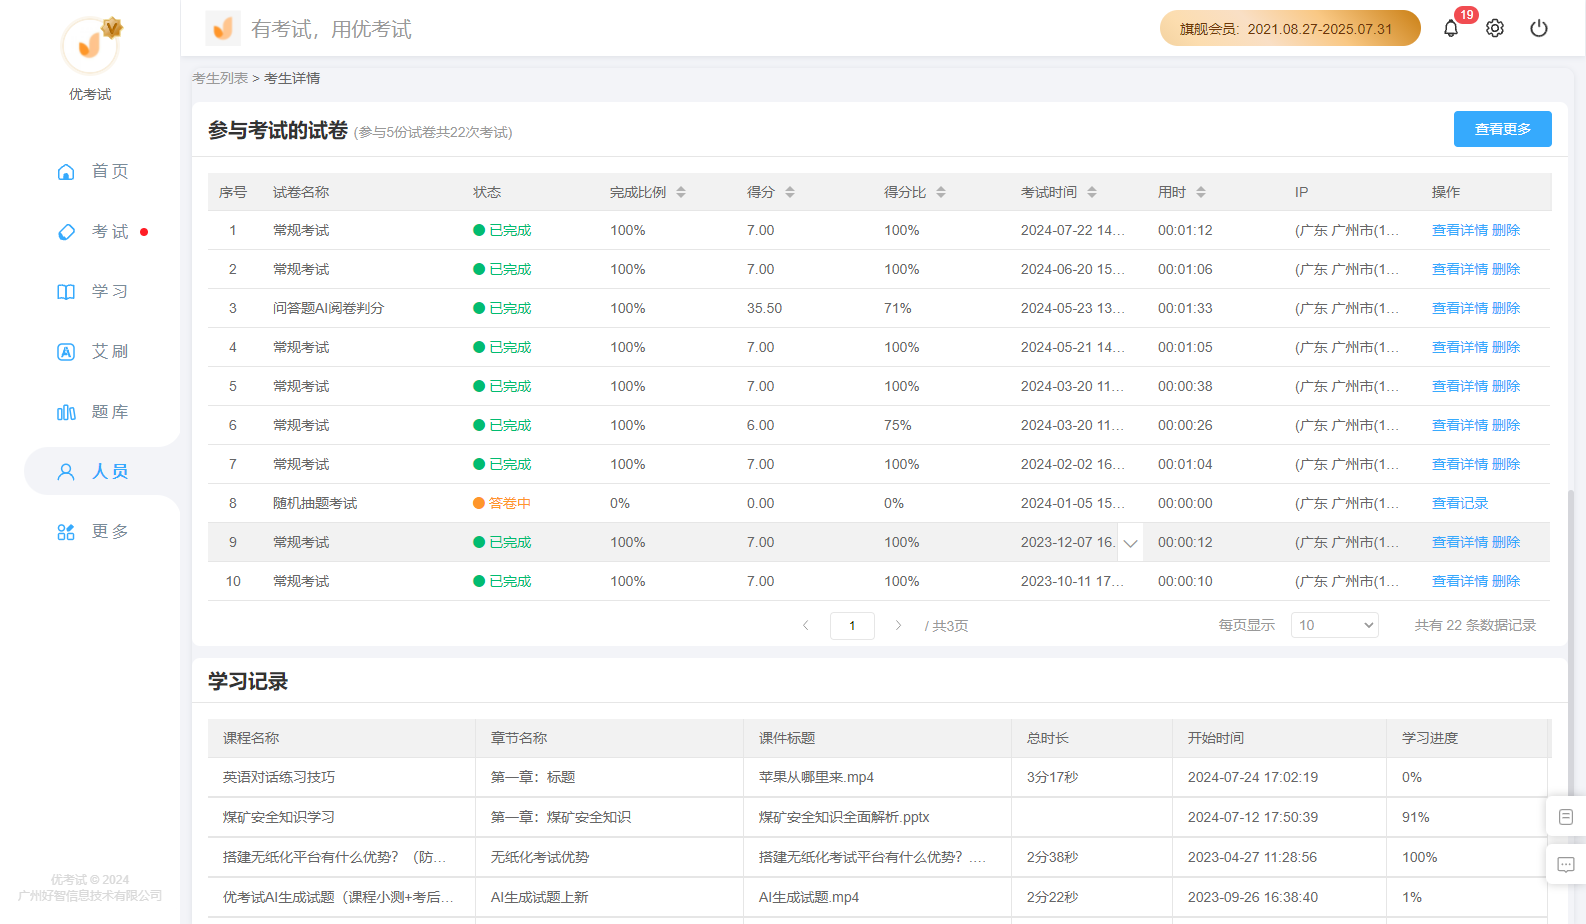Click 00:01:33 duration in row 3
The width and height of the screenshot is (1586, 924).
point(1185,308)
